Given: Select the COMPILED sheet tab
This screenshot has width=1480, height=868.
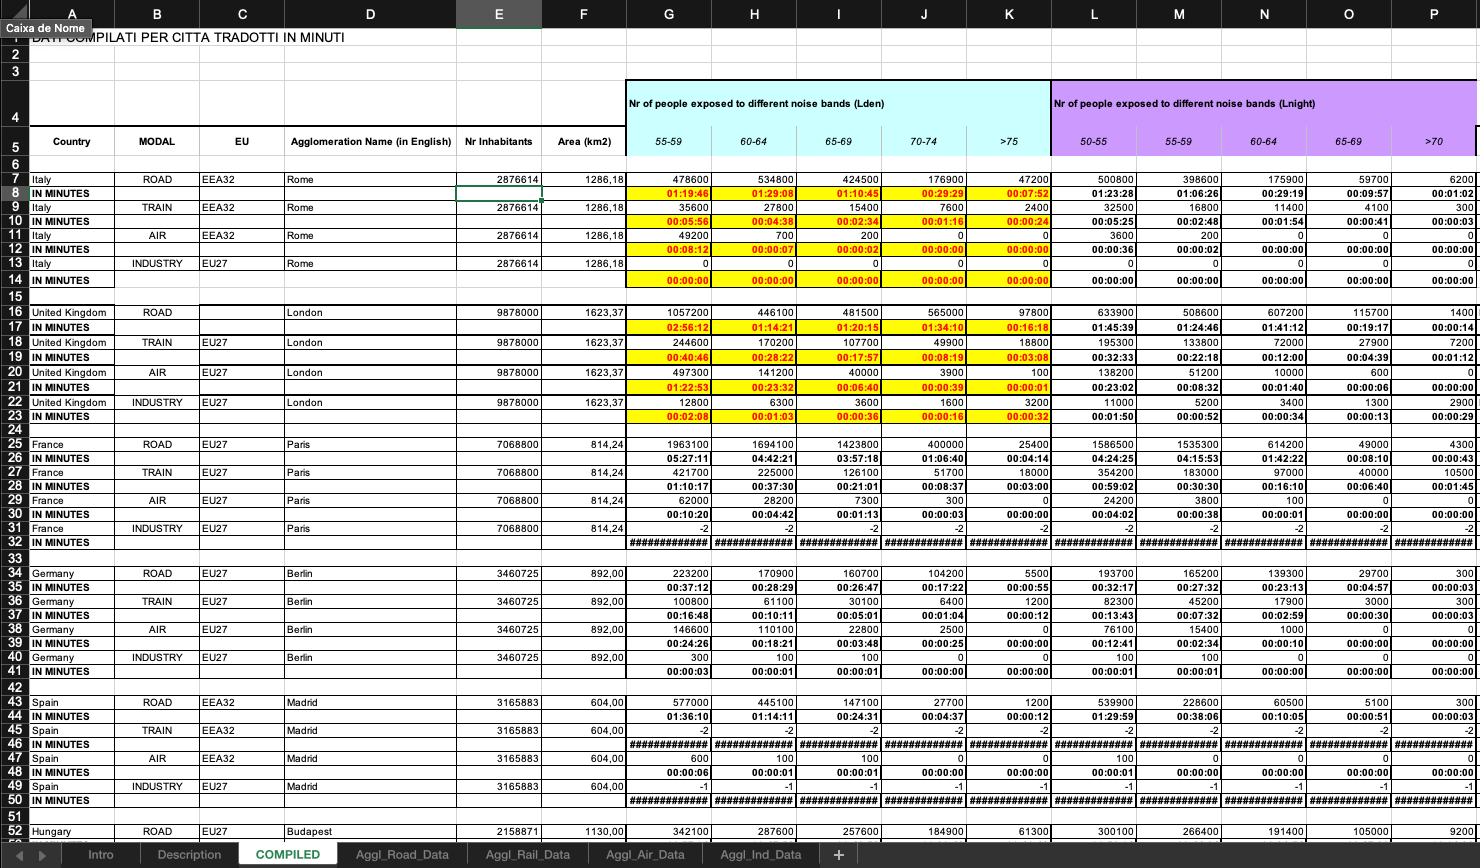Looking at the screenshot, I should tap(288, 855).
